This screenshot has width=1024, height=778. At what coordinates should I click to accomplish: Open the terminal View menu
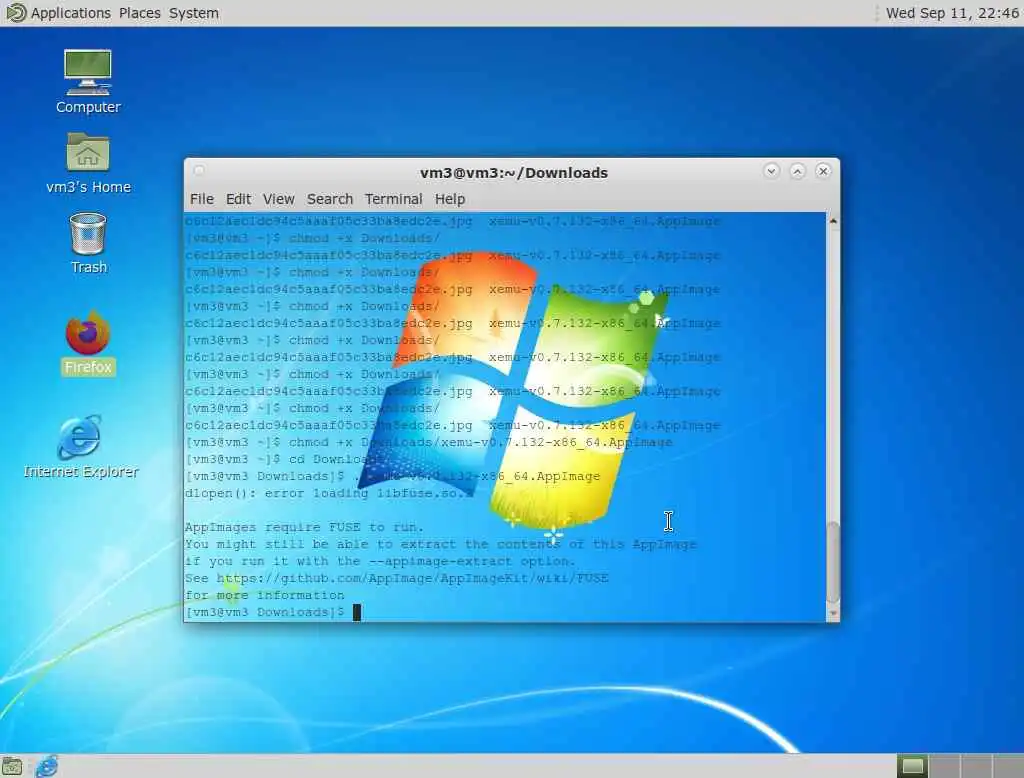pos(279,199)
